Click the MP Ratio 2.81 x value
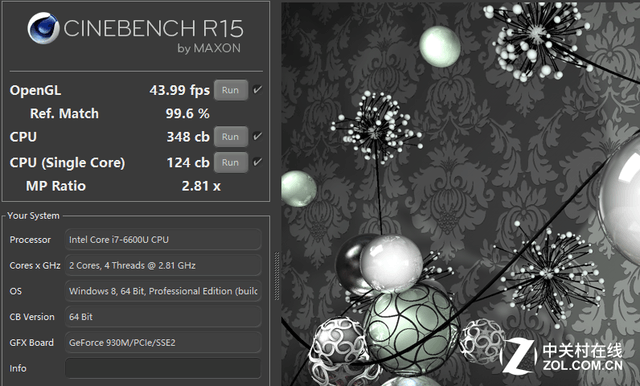The height and width of the screenshot is (386, 640). tap(201, 186)
